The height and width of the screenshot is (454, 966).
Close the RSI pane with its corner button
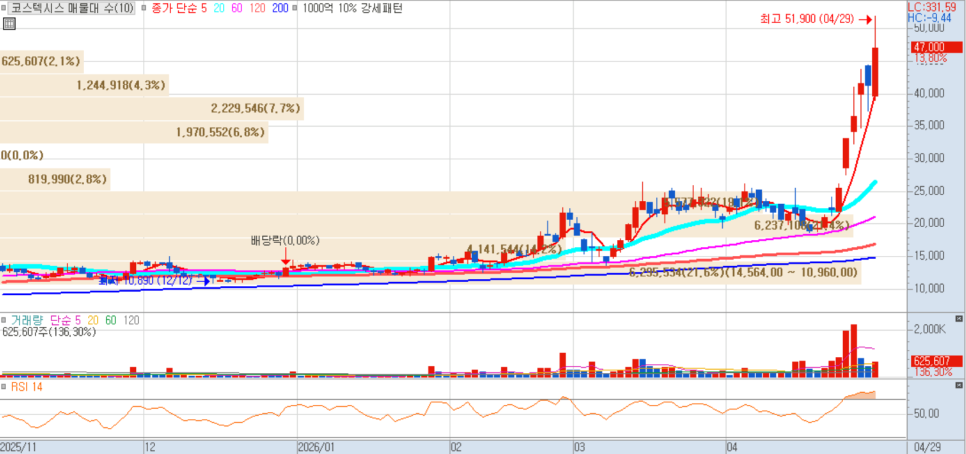click(958, 385)
